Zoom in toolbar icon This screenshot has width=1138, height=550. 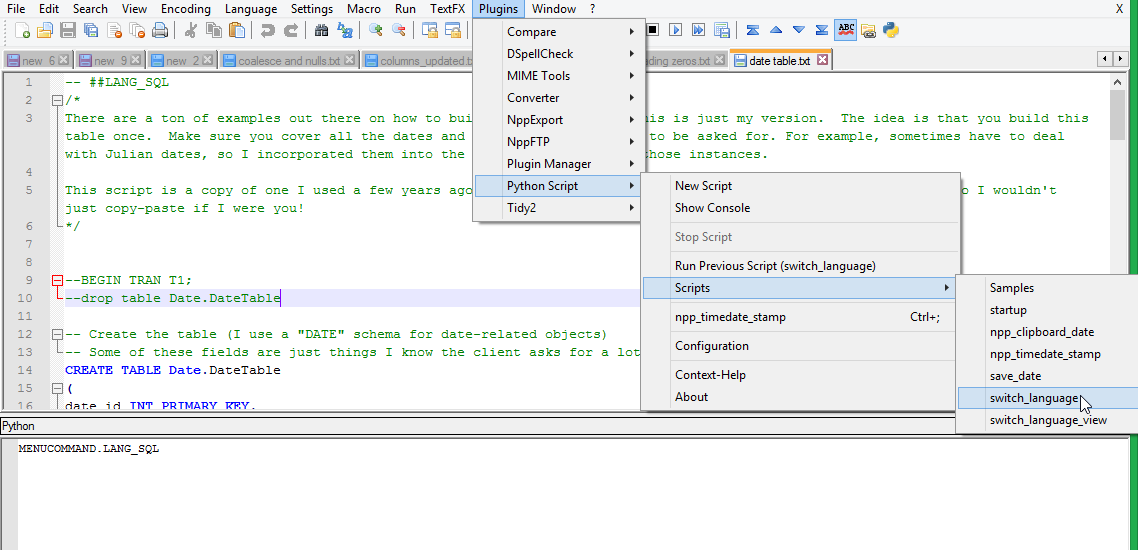pyautogui.click(x=375, y=30)
